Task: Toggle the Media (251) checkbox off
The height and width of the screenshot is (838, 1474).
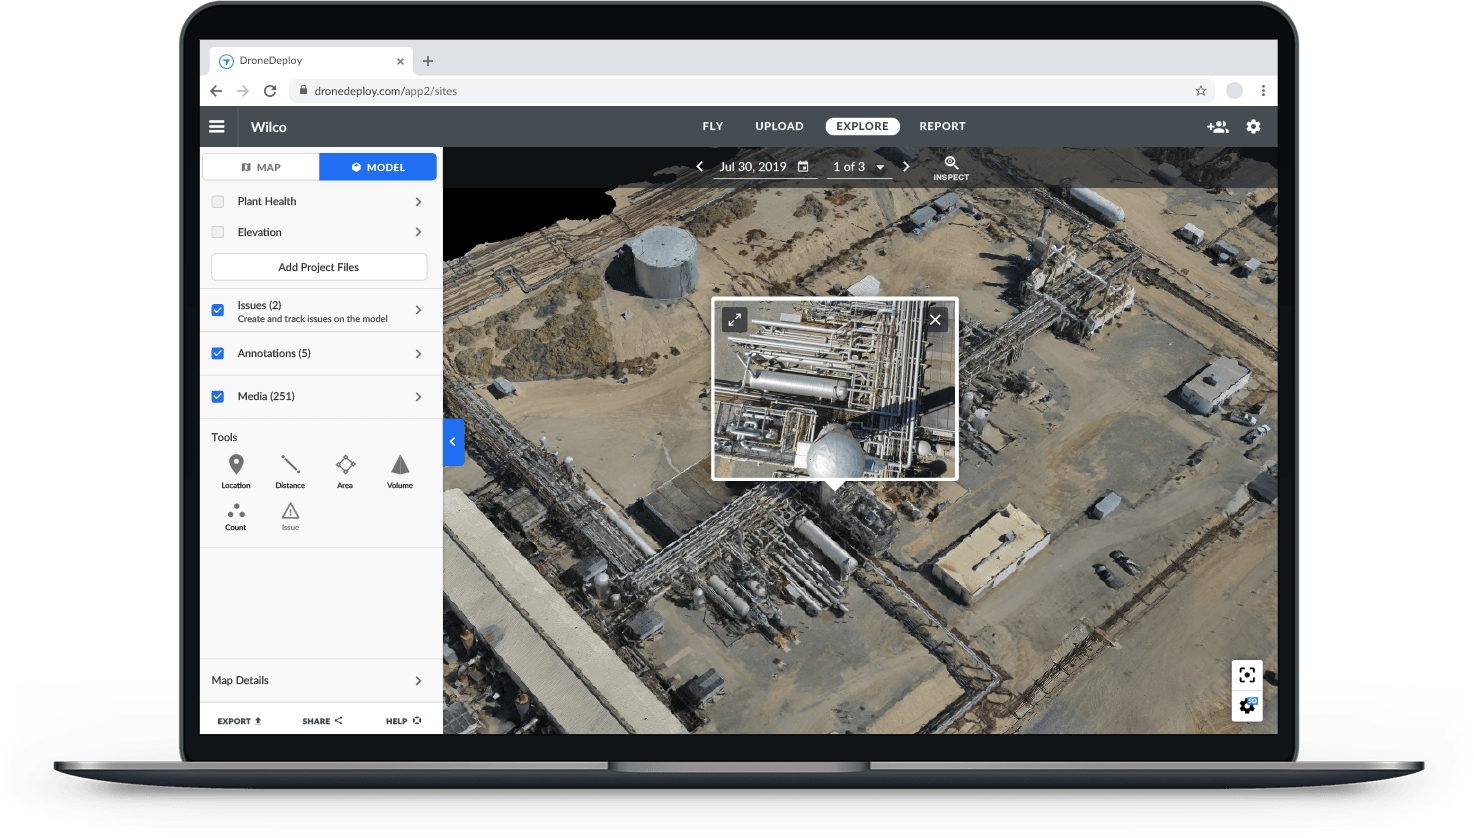Action: coord(218,397)
